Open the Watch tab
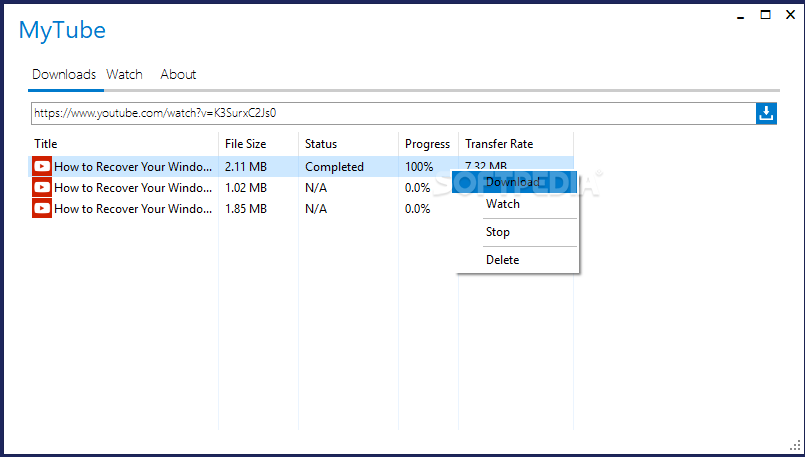Screen dimensions: 805x457 124,74
